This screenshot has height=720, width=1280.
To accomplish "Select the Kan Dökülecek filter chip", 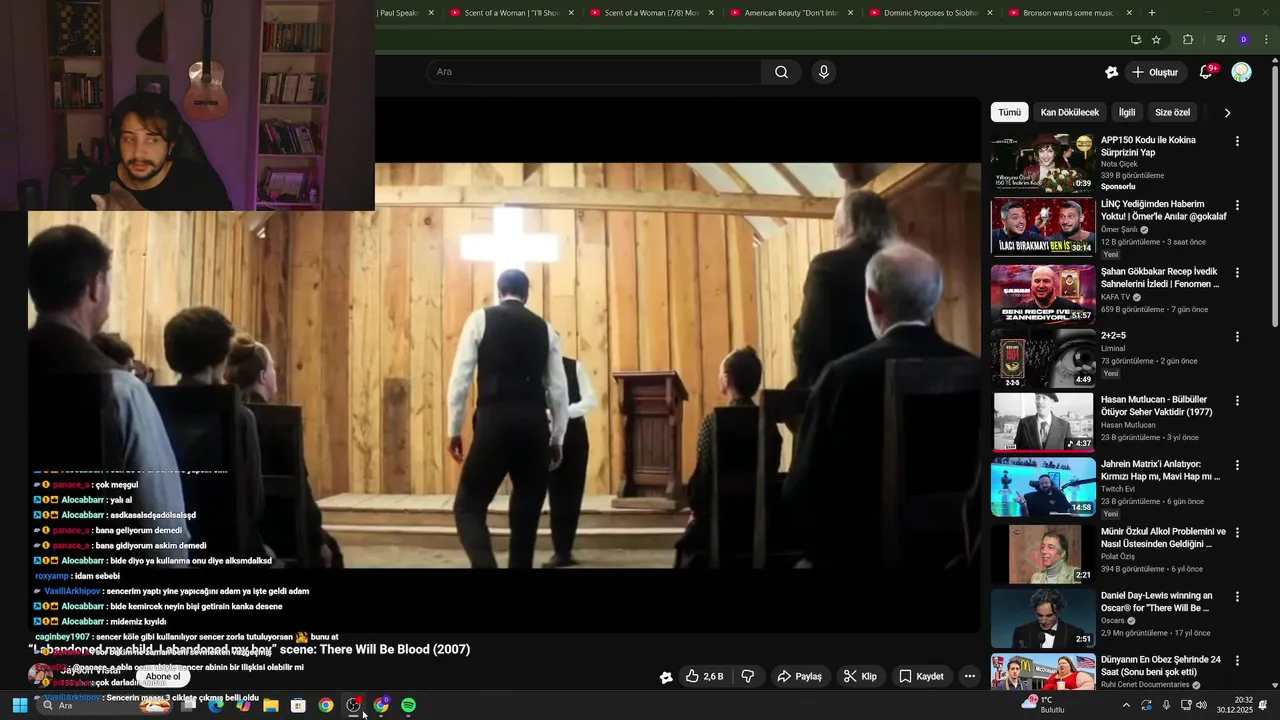I will pyautogui.click(x=1069, y=113).
